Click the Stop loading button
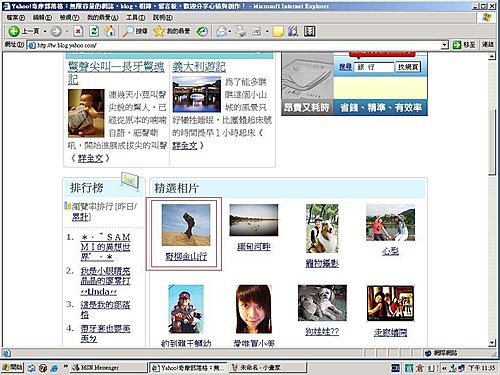 pos(78,31)
